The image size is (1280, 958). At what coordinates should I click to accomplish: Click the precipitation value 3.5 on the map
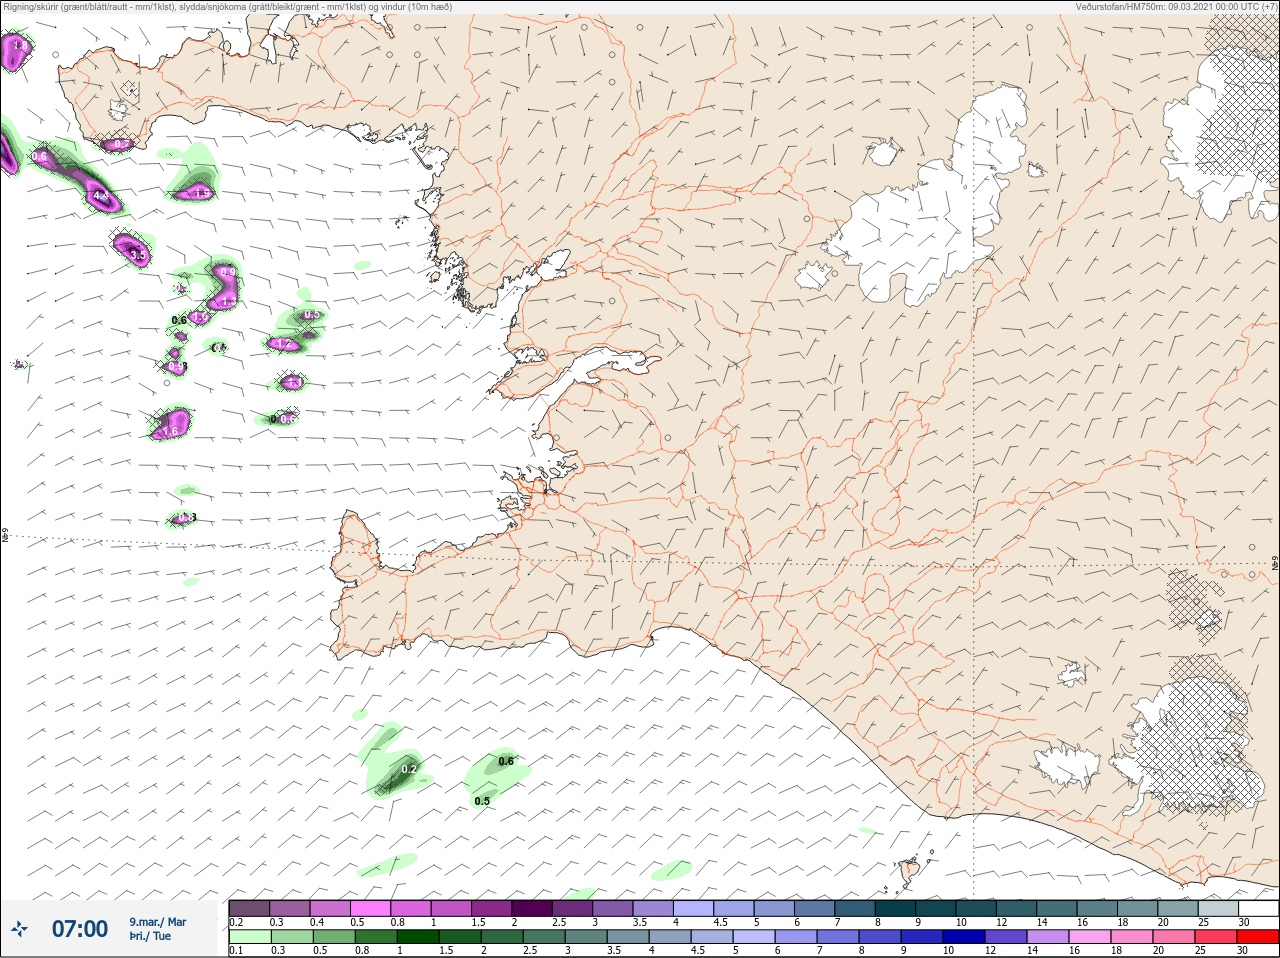click(138, 256)
